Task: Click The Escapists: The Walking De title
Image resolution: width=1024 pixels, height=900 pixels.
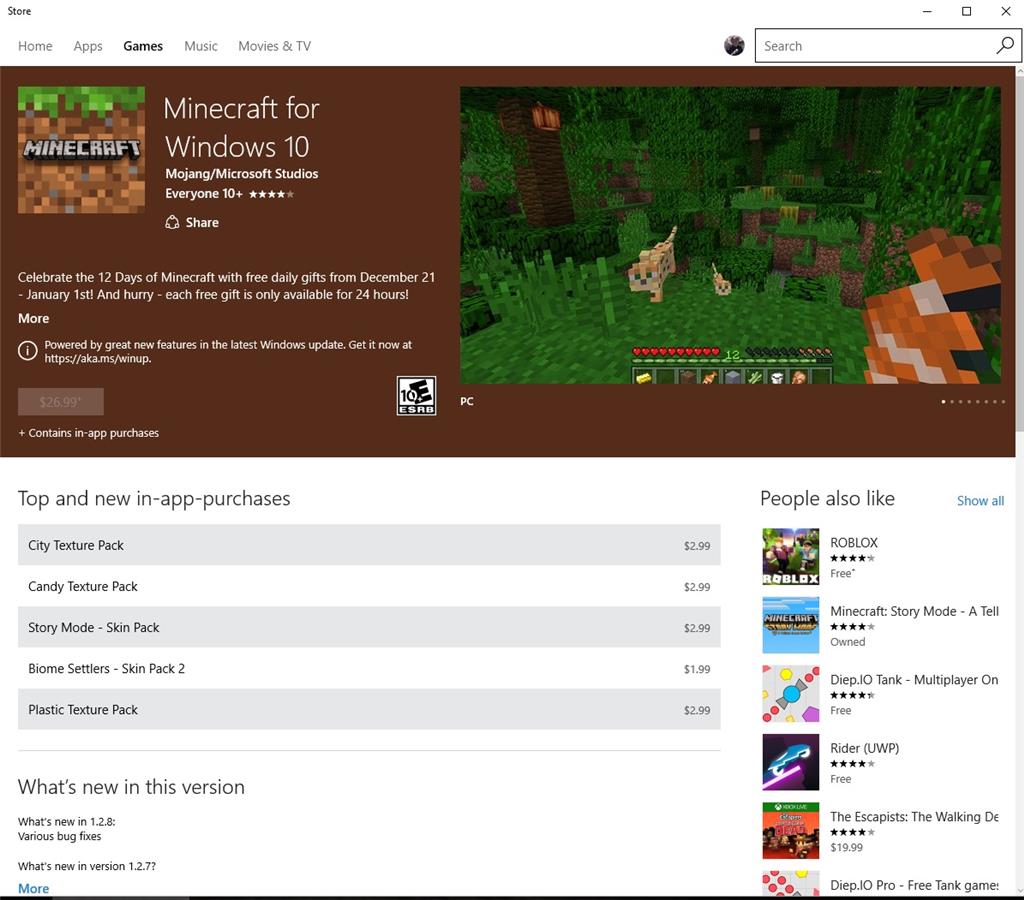Action: pos(914,817)
